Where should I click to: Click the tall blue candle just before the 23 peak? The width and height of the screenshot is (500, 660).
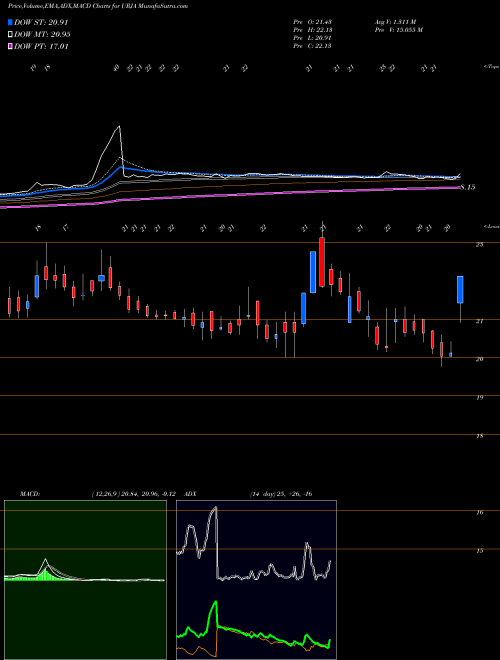[x=313, y=272]
